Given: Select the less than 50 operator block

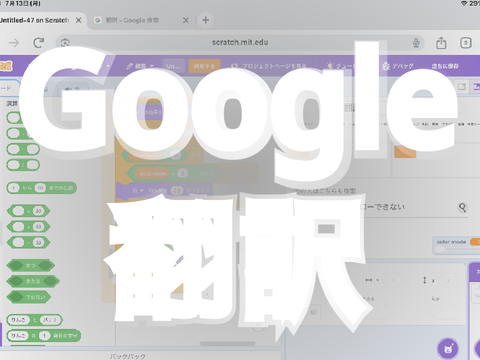Looking at the screenshot, I should pyautogui.click(x=28, y=227).
